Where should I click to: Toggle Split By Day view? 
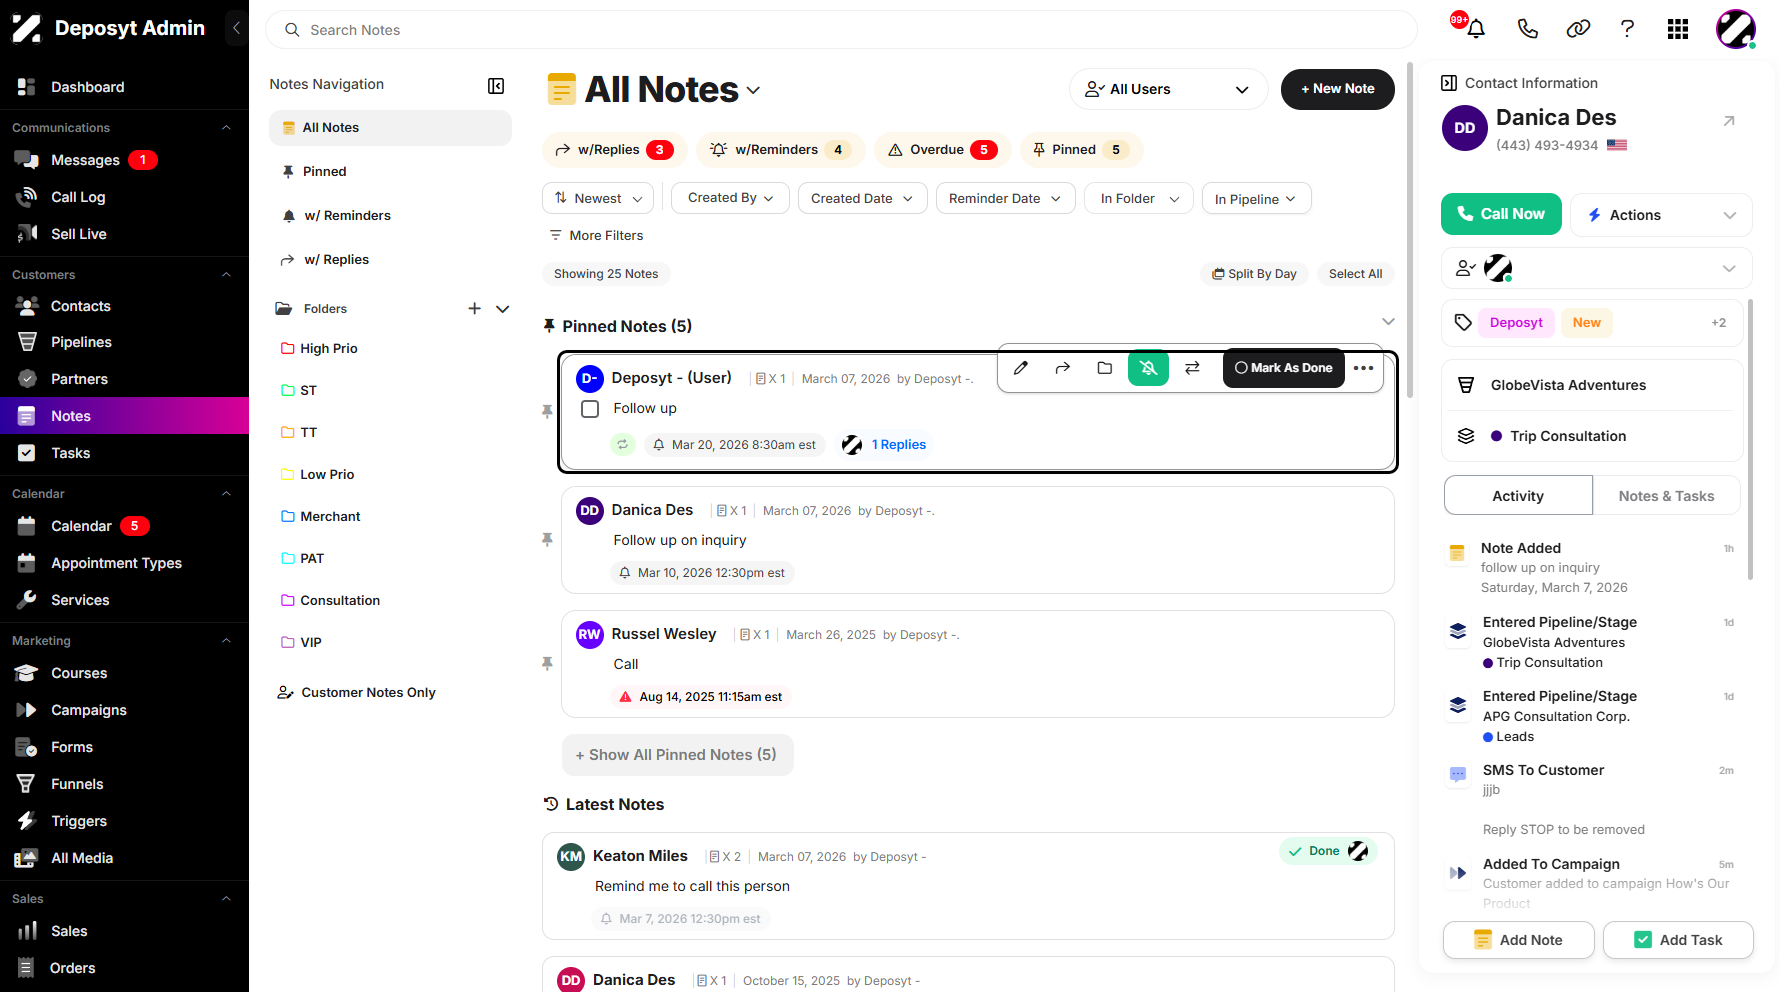(x=1254, y=274)
